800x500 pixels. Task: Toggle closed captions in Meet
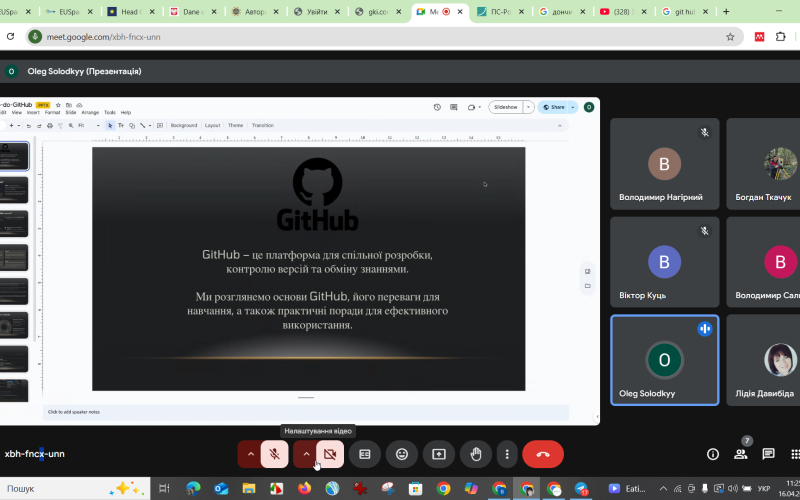pyautogui.click(x=364, y=454)
